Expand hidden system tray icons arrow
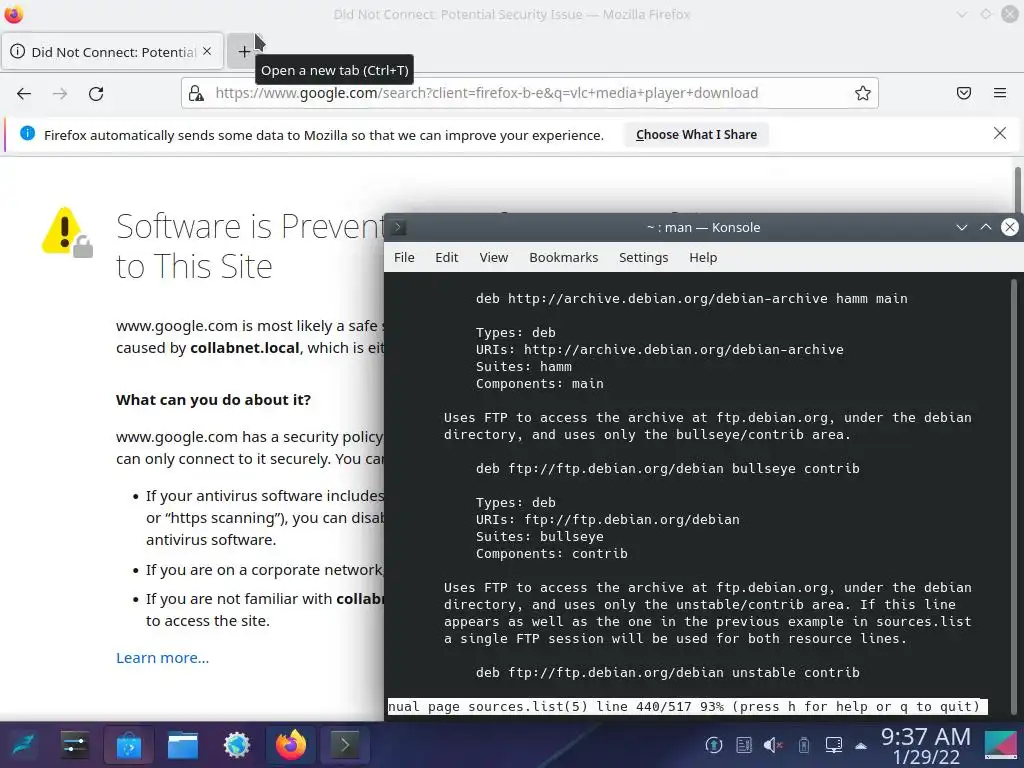This screenshot has height=768, width=1024. tap(861, 746)
